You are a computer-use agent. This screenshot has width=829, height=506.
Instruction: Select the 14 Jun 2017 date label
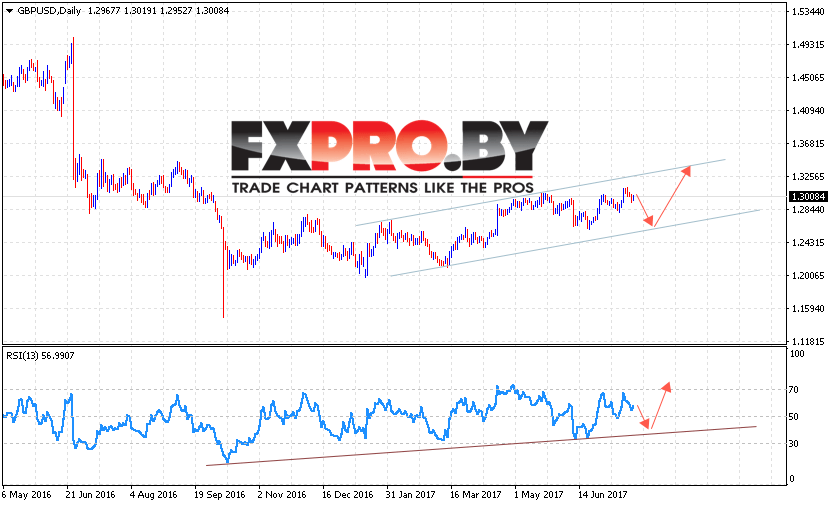(x=602, y=495)
